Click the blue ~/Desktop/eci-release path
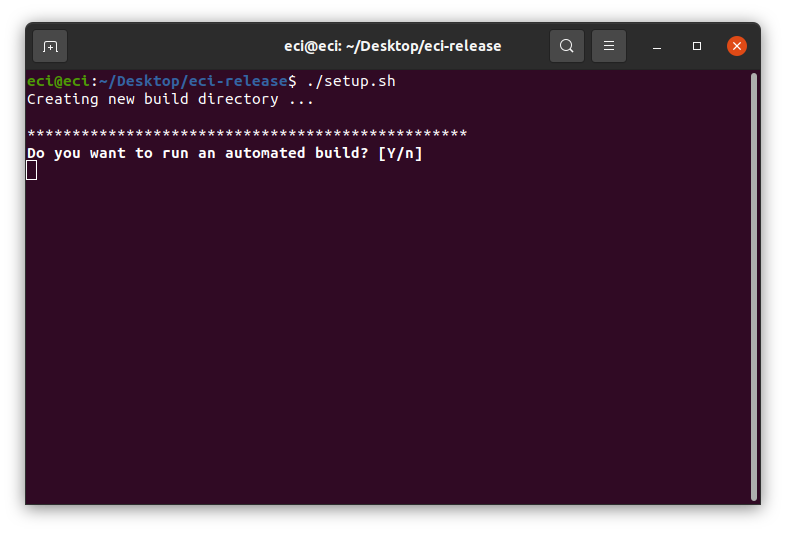Screen dimensions: 786x533 pyautogui.click(x=193, y=81)
